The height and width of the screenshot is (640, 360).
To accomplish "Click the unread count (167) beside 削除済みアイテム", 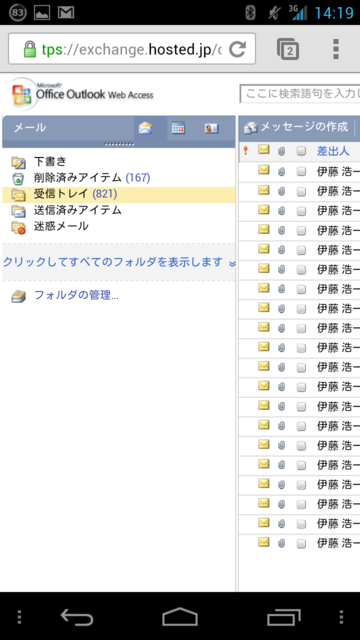I will pos(138,178).
